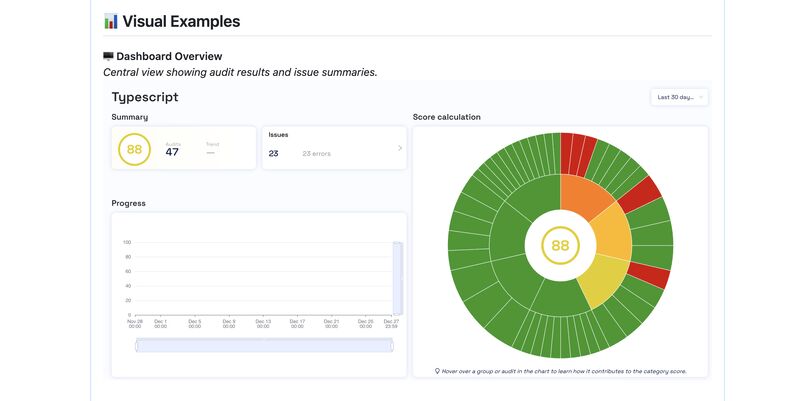
Task: Click the left handle of the timeline range slider
Action: [137, 346]
